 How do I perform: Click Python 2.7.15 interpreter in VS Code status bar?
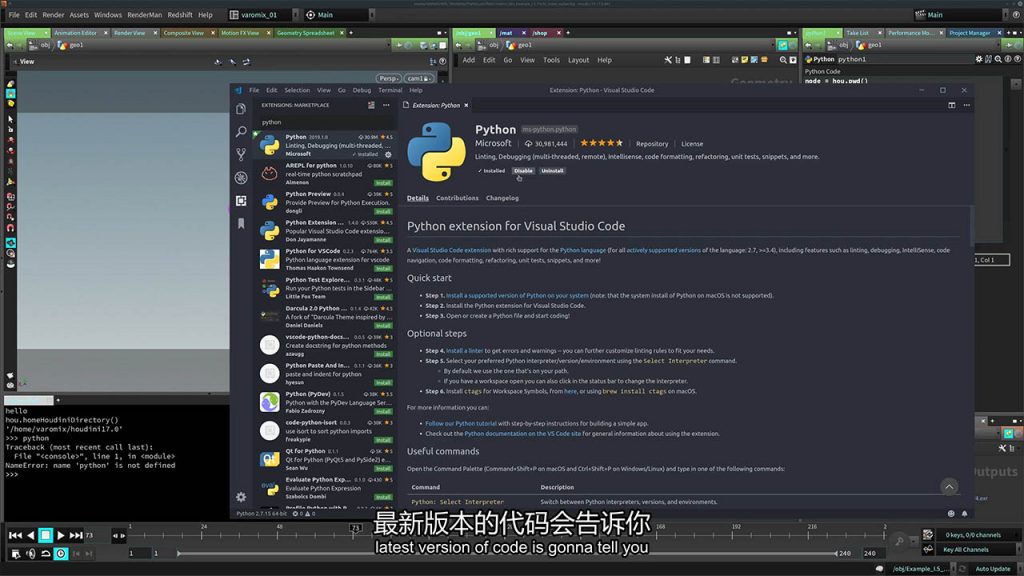261,513
